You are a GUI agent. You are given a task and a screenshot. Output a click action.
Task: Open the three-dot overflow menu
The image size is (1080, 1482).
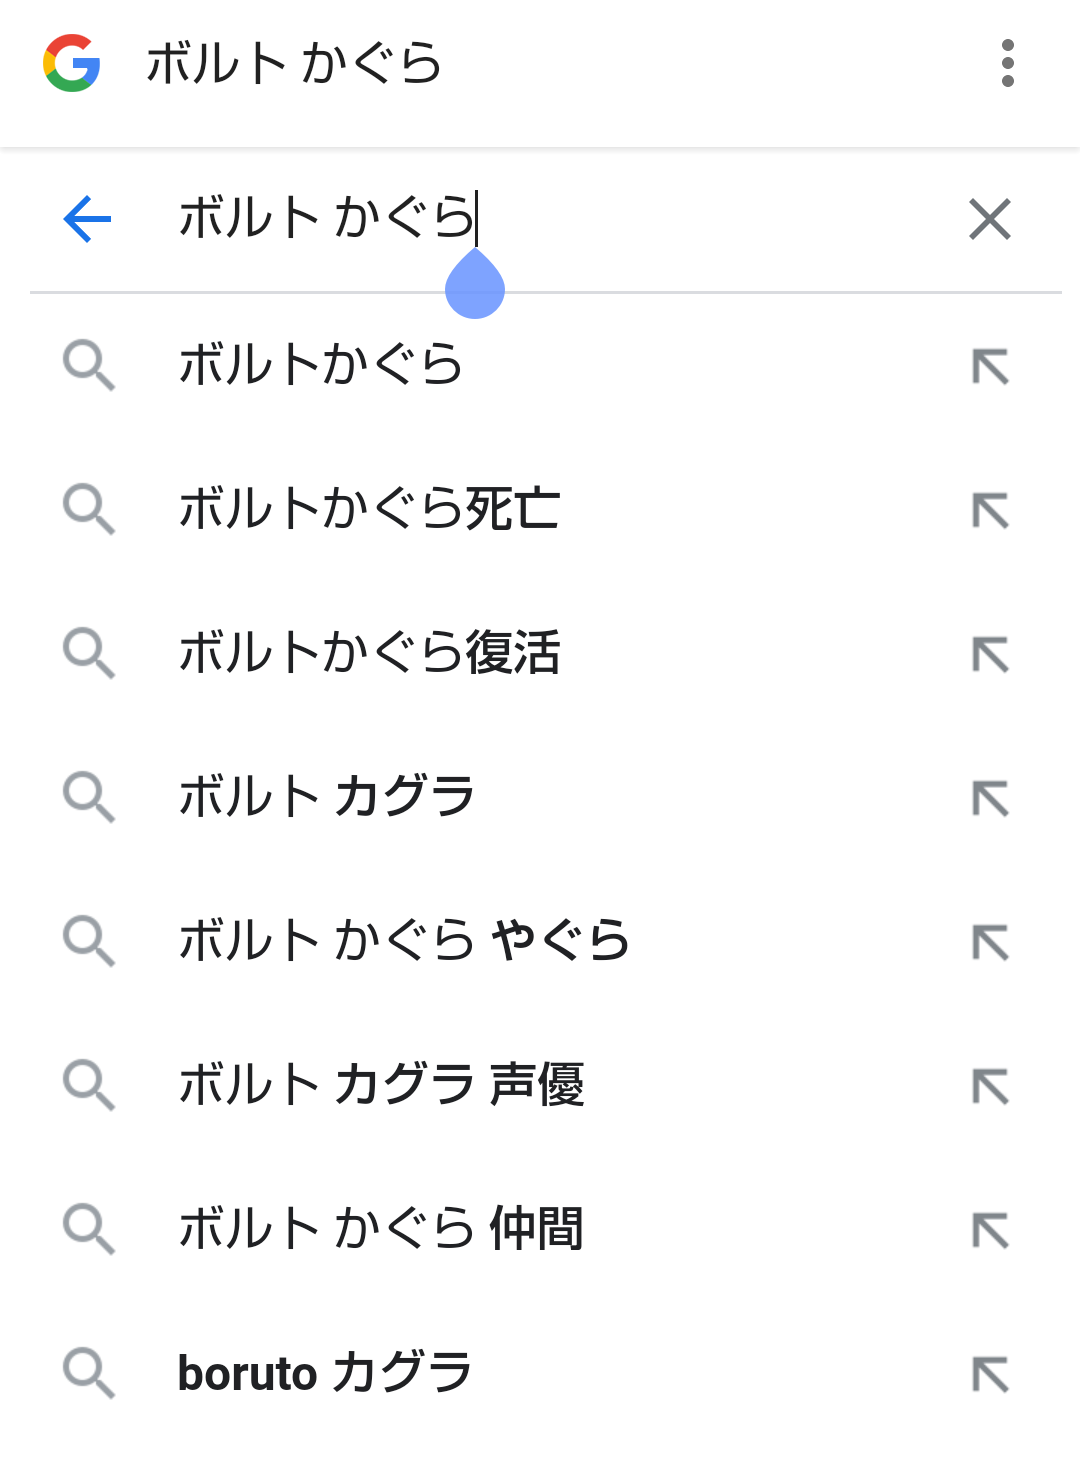click(1007, 63)
